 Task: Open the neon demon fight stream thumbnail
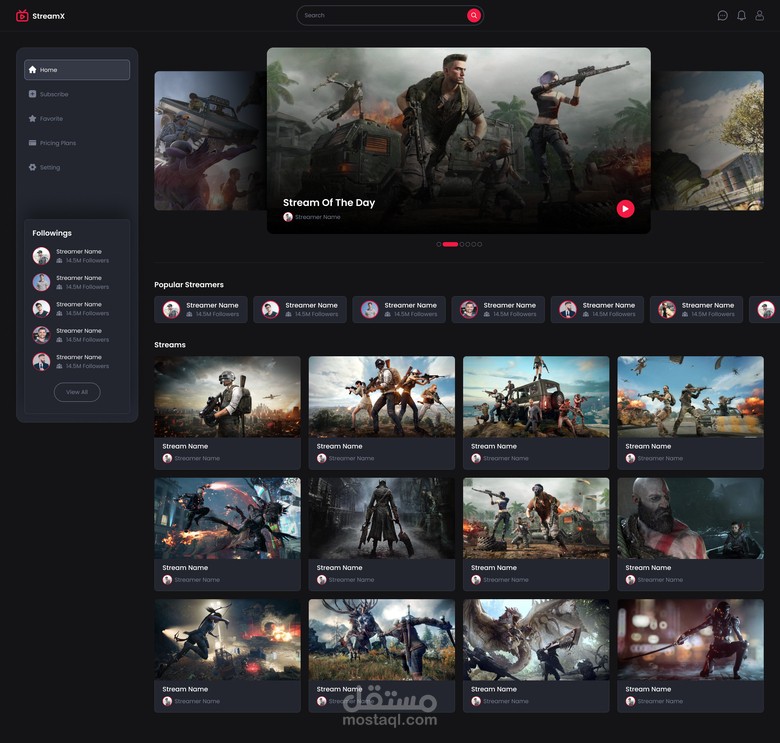point(227,518)
